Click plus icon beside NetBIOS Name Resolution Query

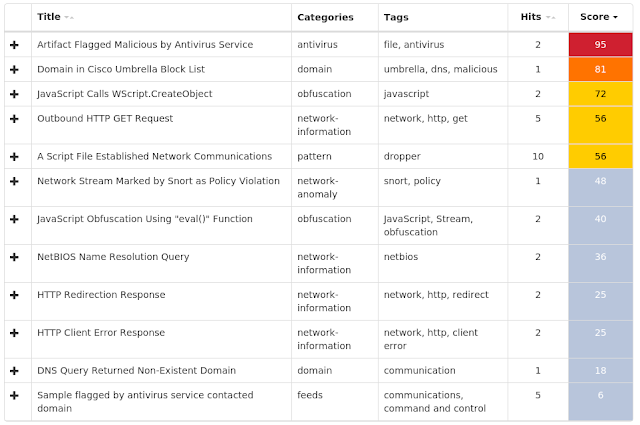[x=14, y=257]
